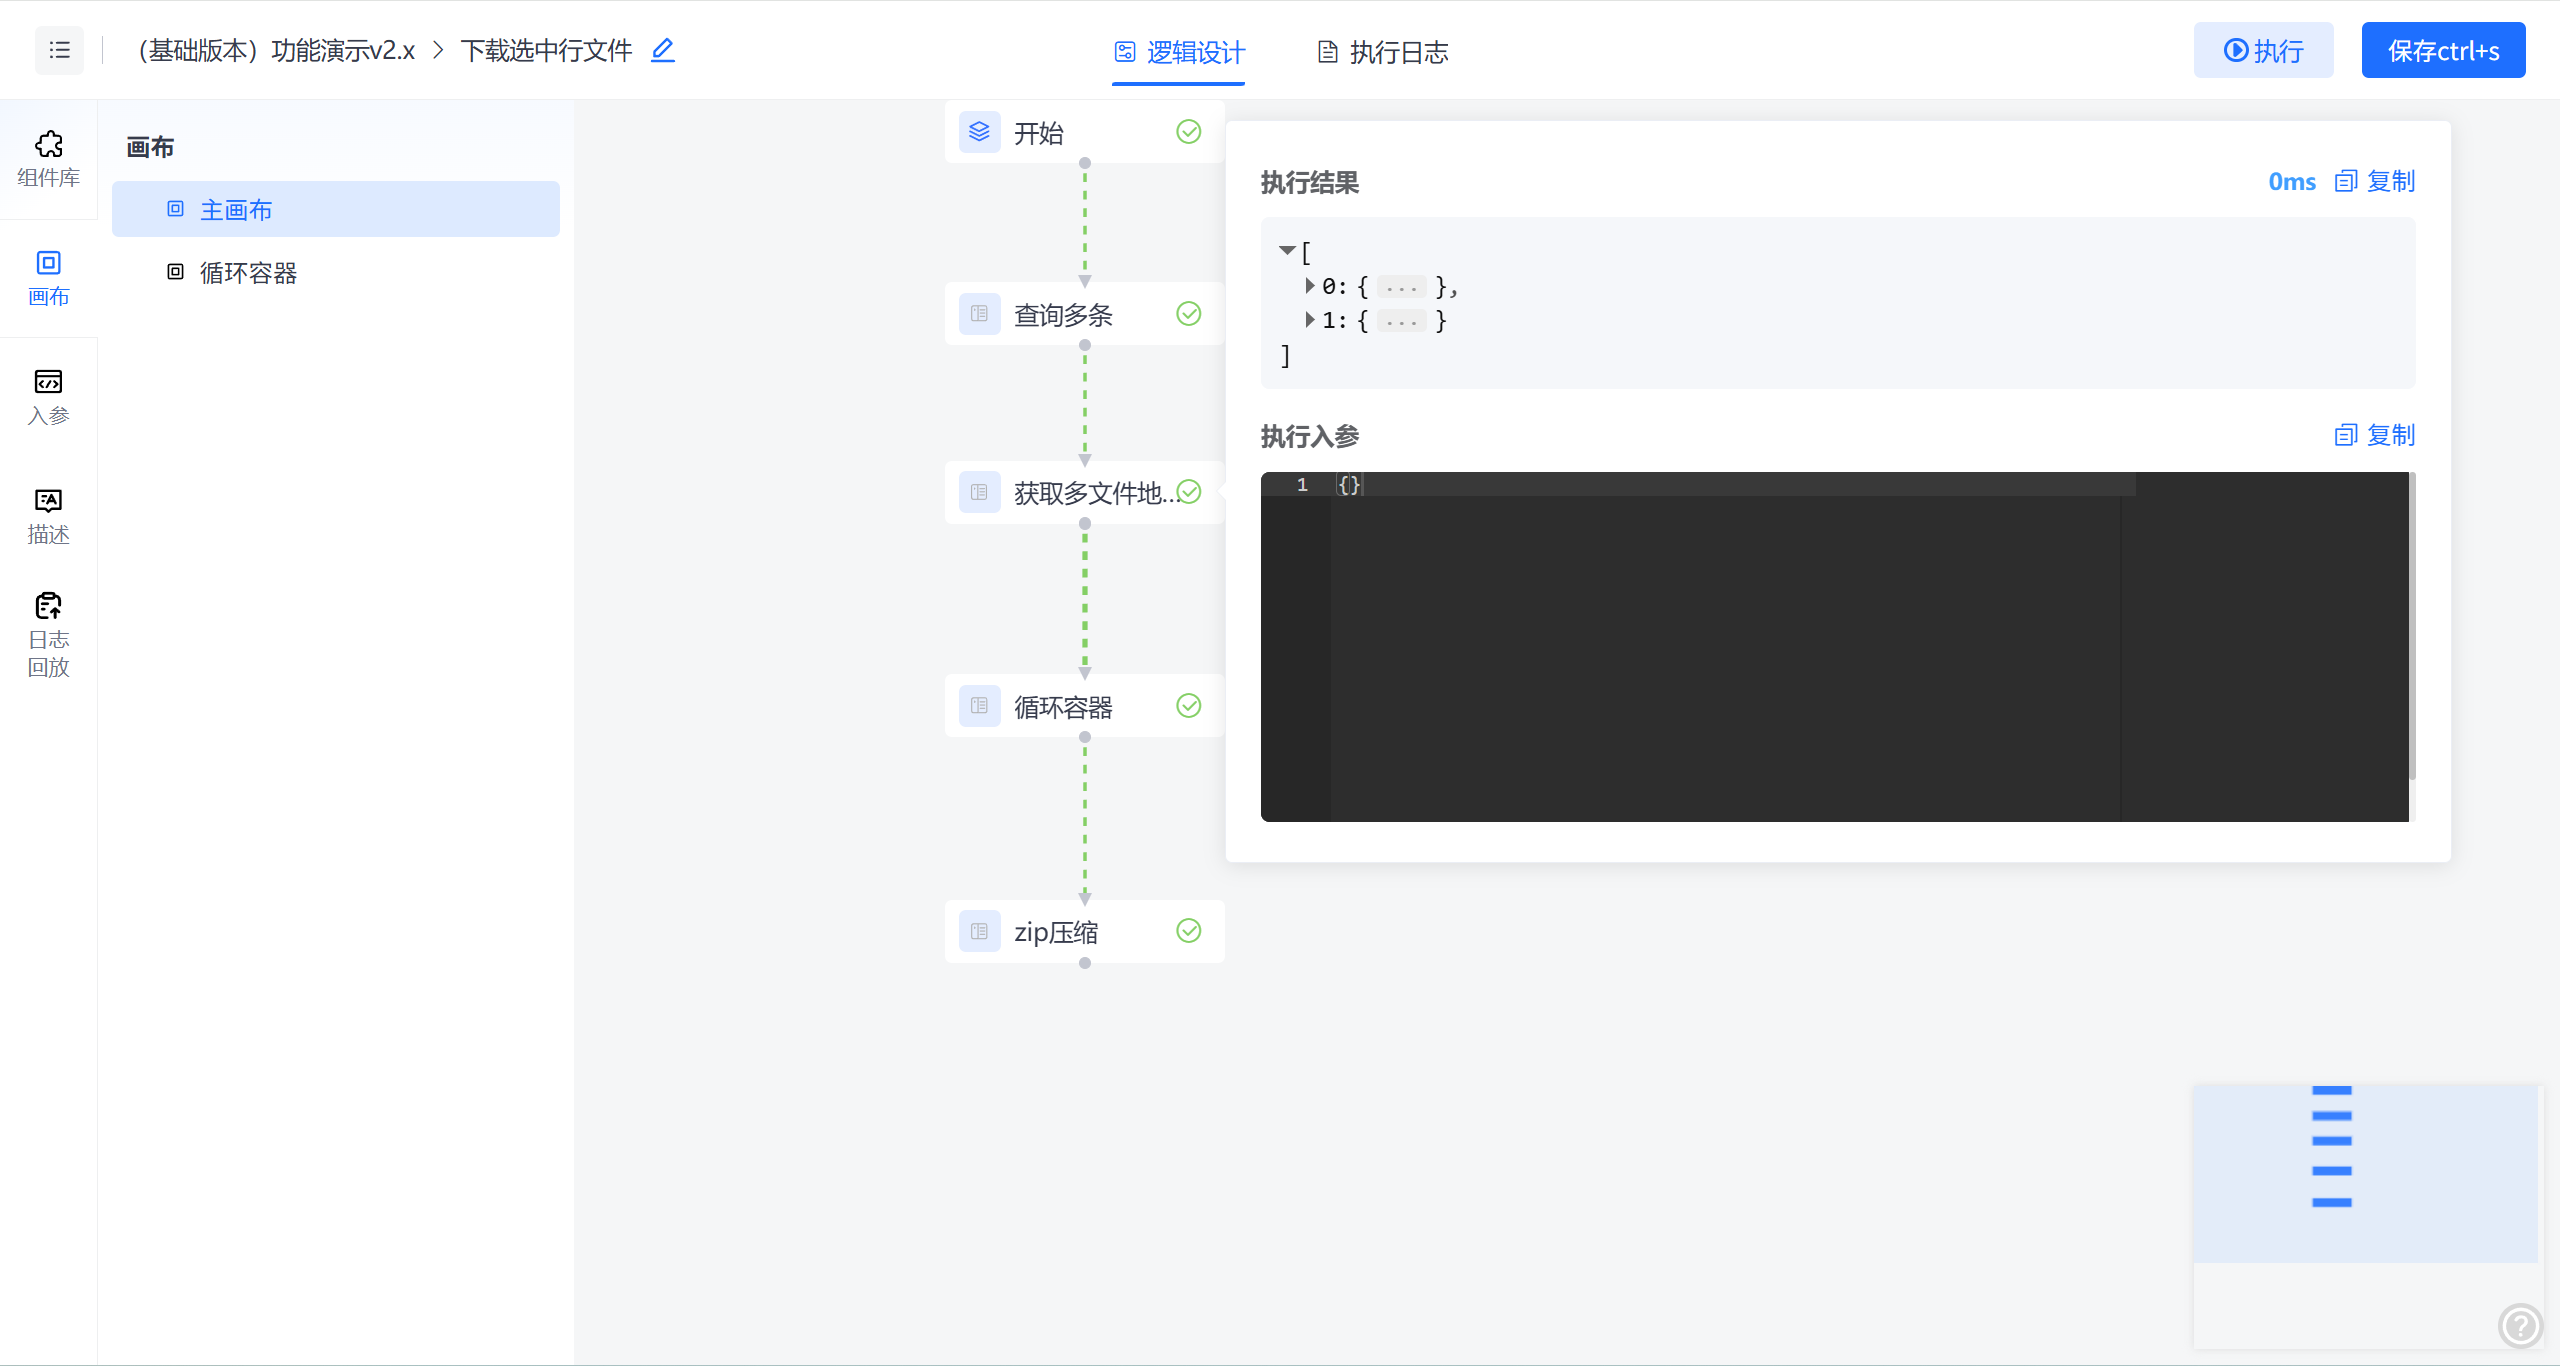
Task: Open the 入参 parameters sidebar icon
Action: coord(48,396)
